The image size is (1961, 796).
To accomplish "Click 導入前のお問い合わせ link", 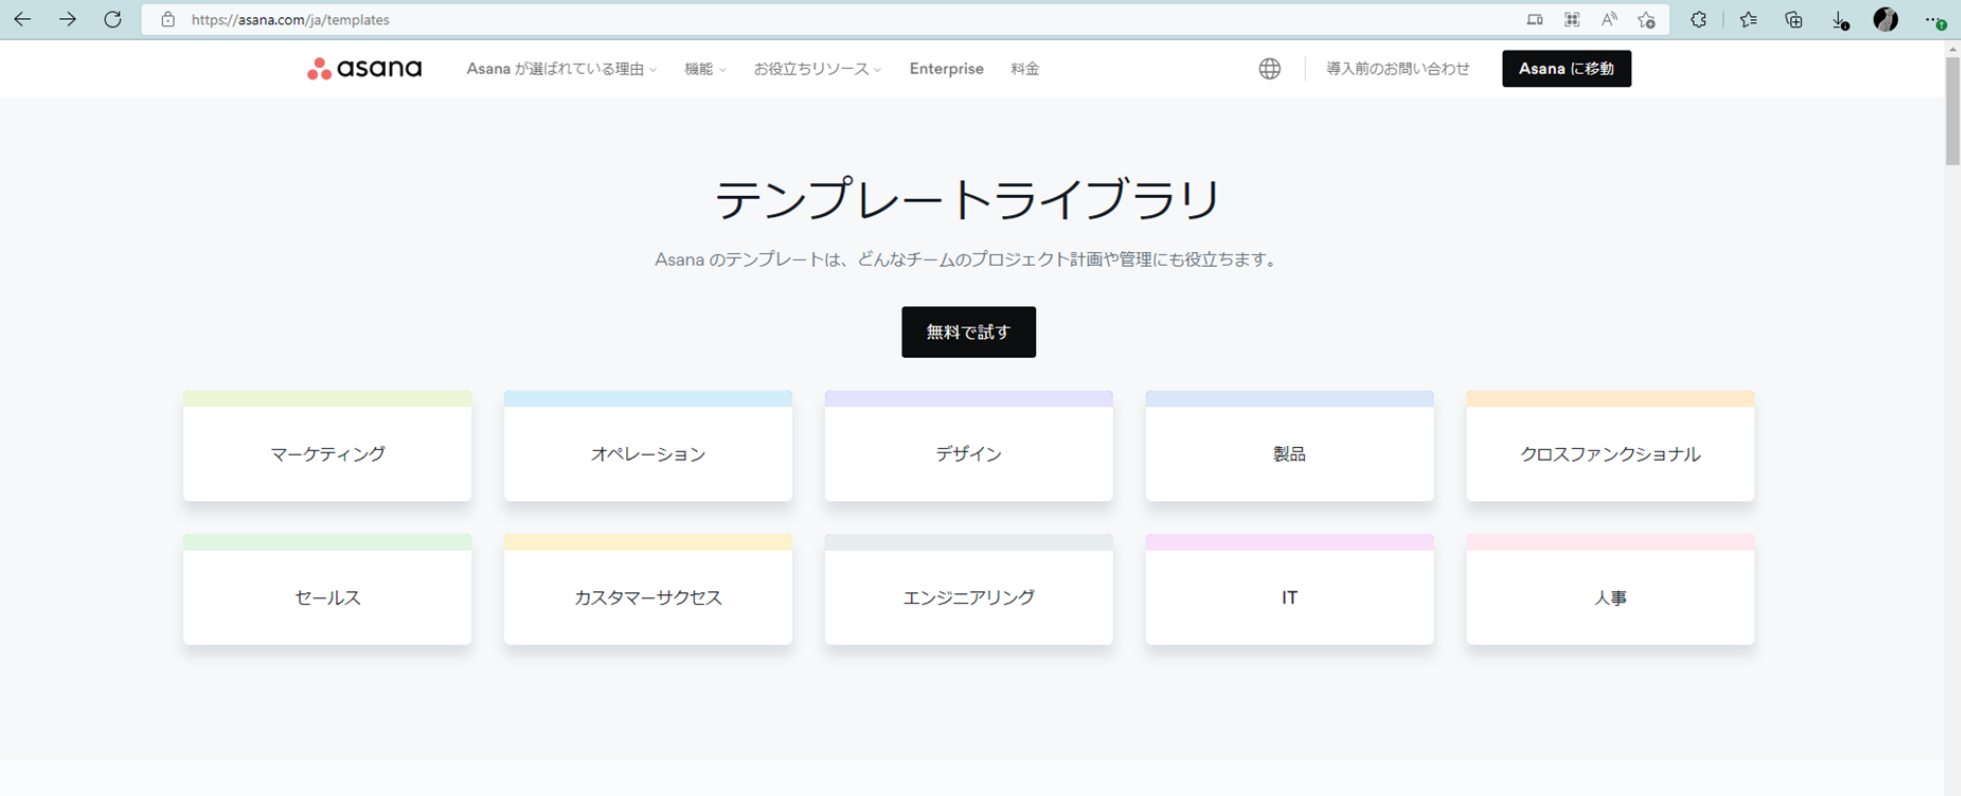I will [1398, 69].
